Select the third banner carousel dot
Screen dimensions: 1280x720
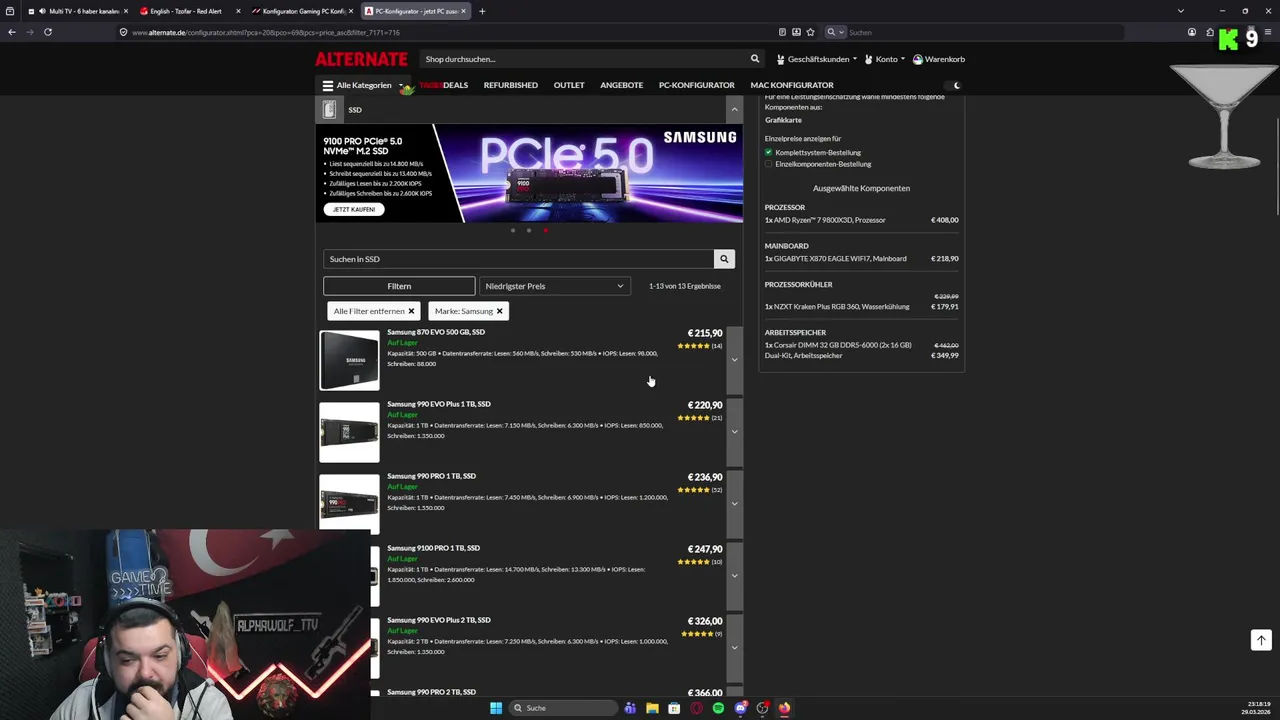[545, 230]
